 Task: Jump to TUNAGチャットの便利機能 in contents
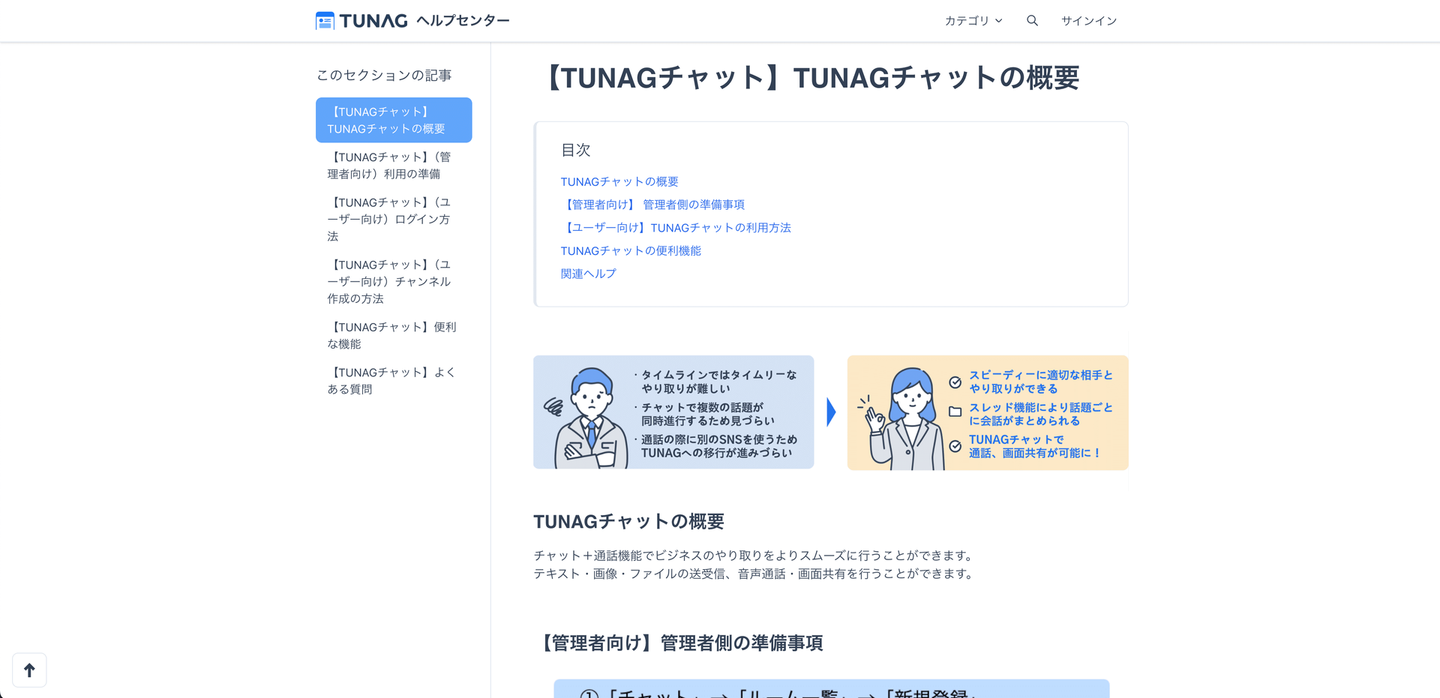pyautogui.click(x=631, y=250)
